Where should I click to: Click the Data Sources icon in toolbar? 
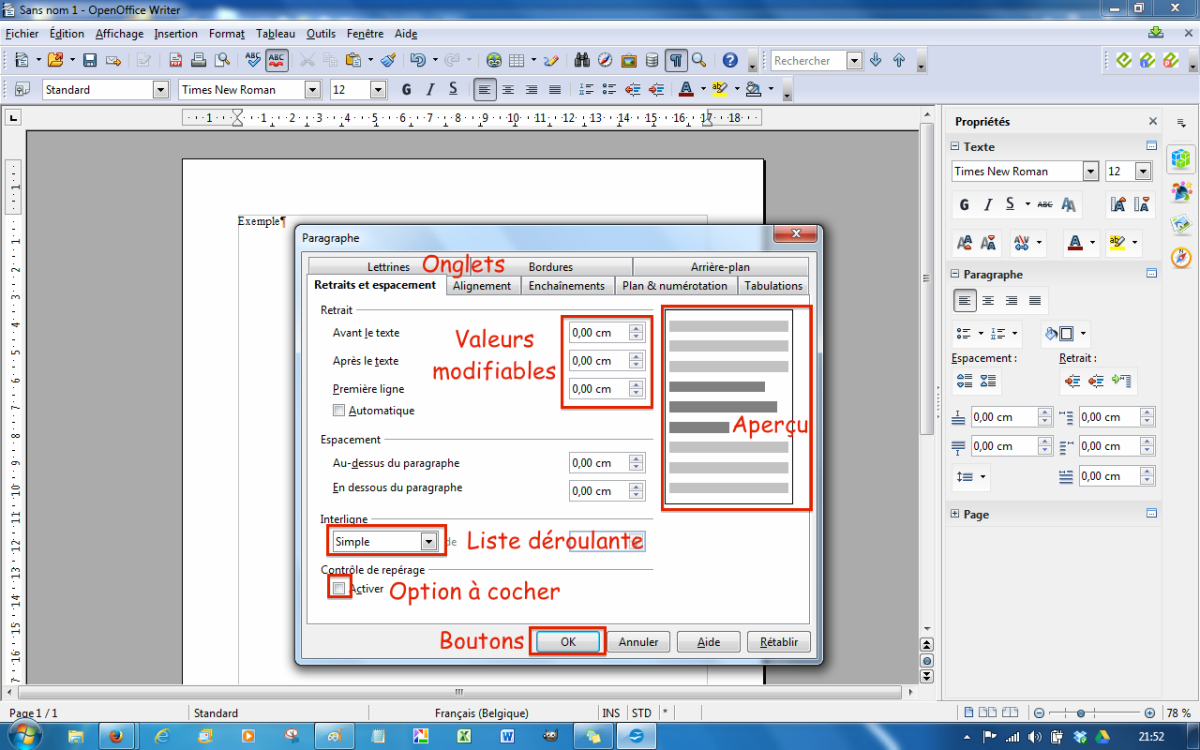coord(652,61)
